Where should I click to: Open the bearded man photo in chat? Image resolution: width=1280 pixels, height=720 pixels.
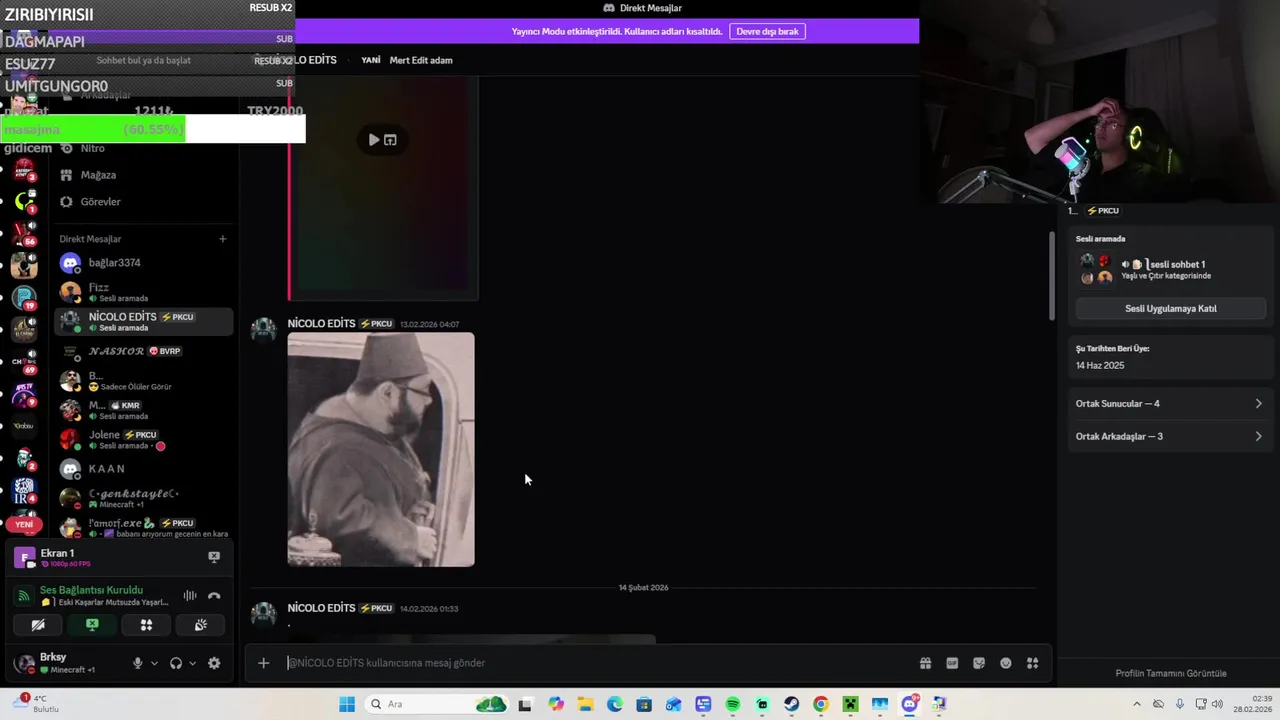click(x=381, y=449)
